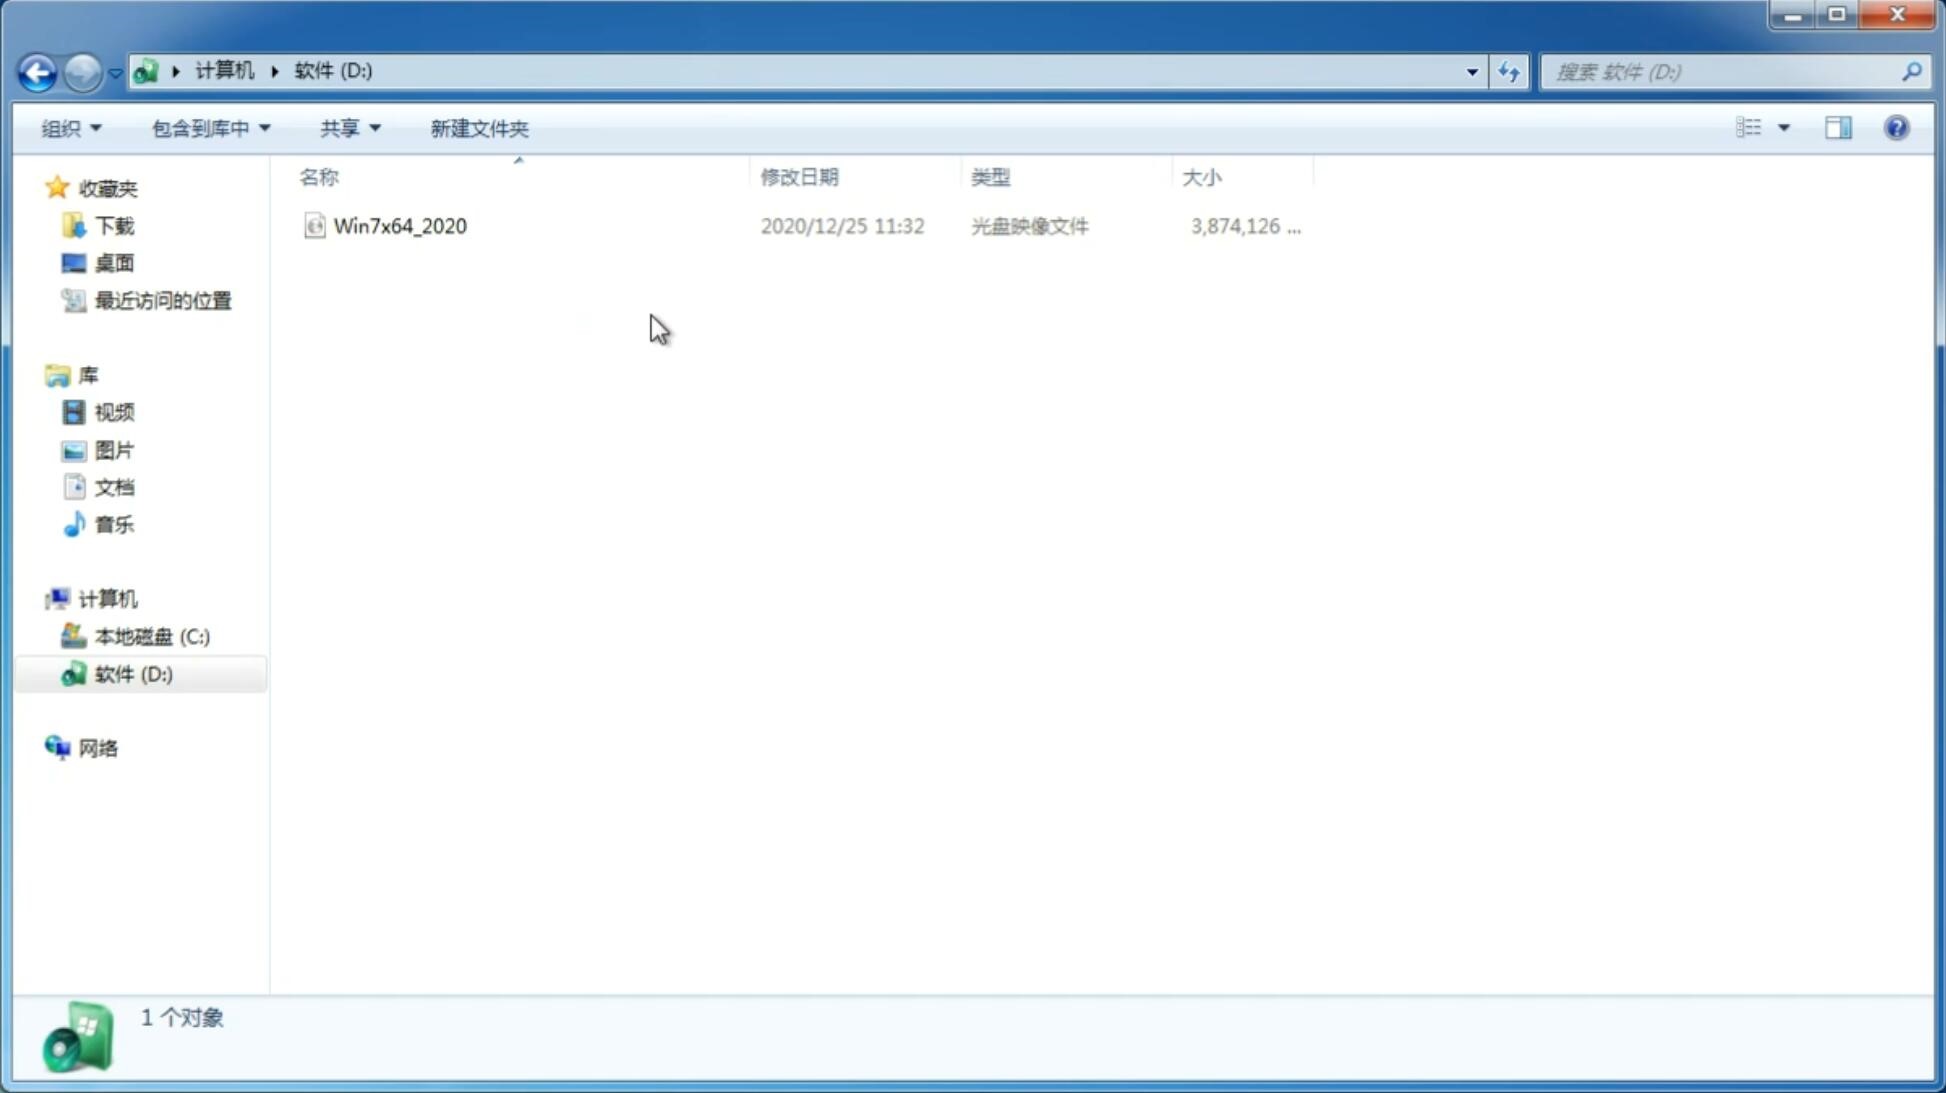The width and height of the screenshot is (1946, 1093).
Task: Click the optical disc image icon
Action: 314,226
